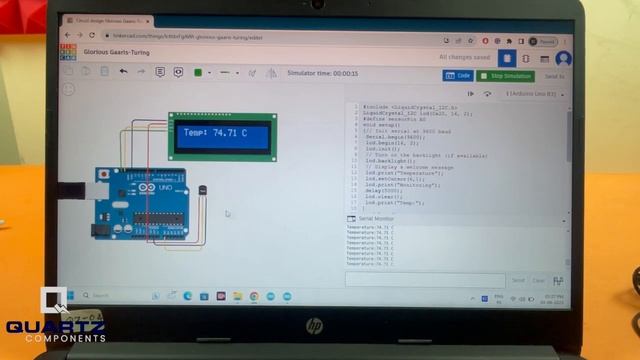This screenshot has height=360, width=640.
Task: Click the zoom to fit icon
Action: [69, 89]
